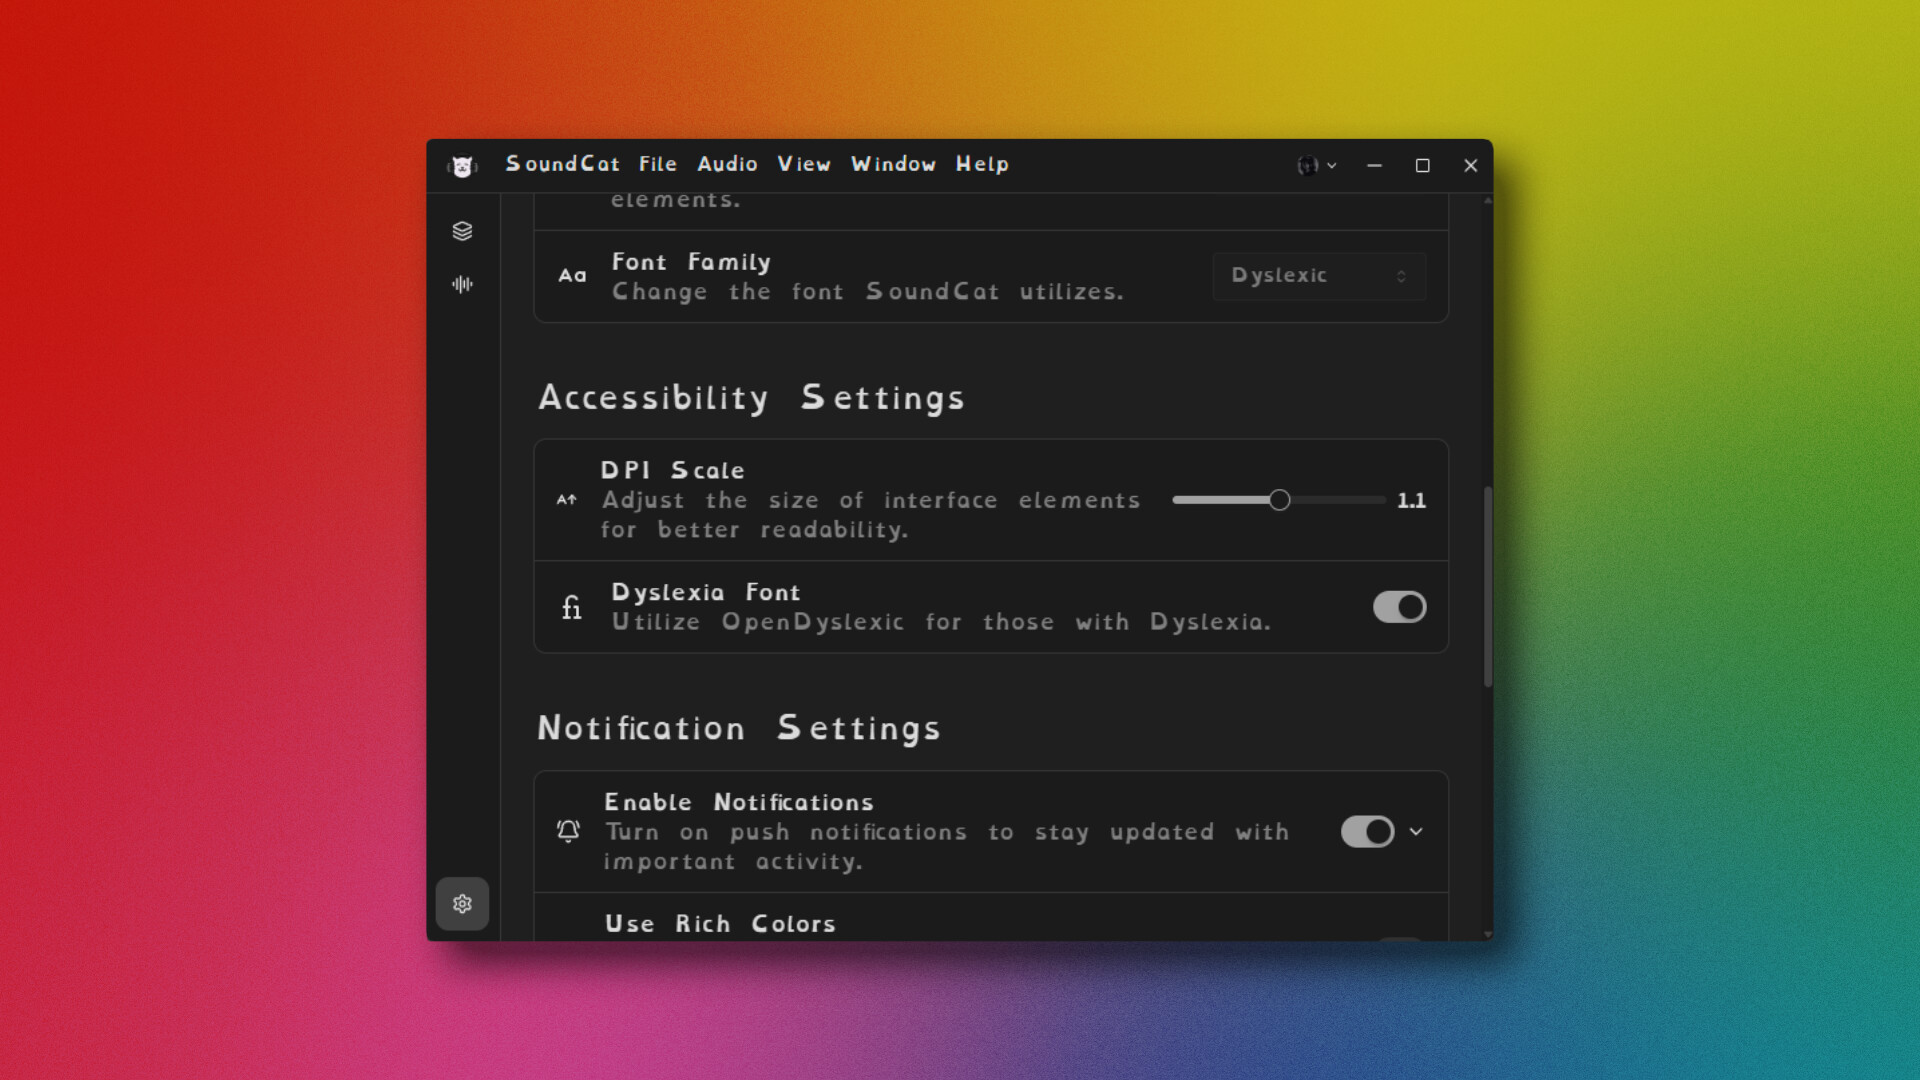Image resolution: width=1920 pixels, height=1080 pixels.
Task: Turn off the Enable Notifications switch
Action: [1366, 831]
